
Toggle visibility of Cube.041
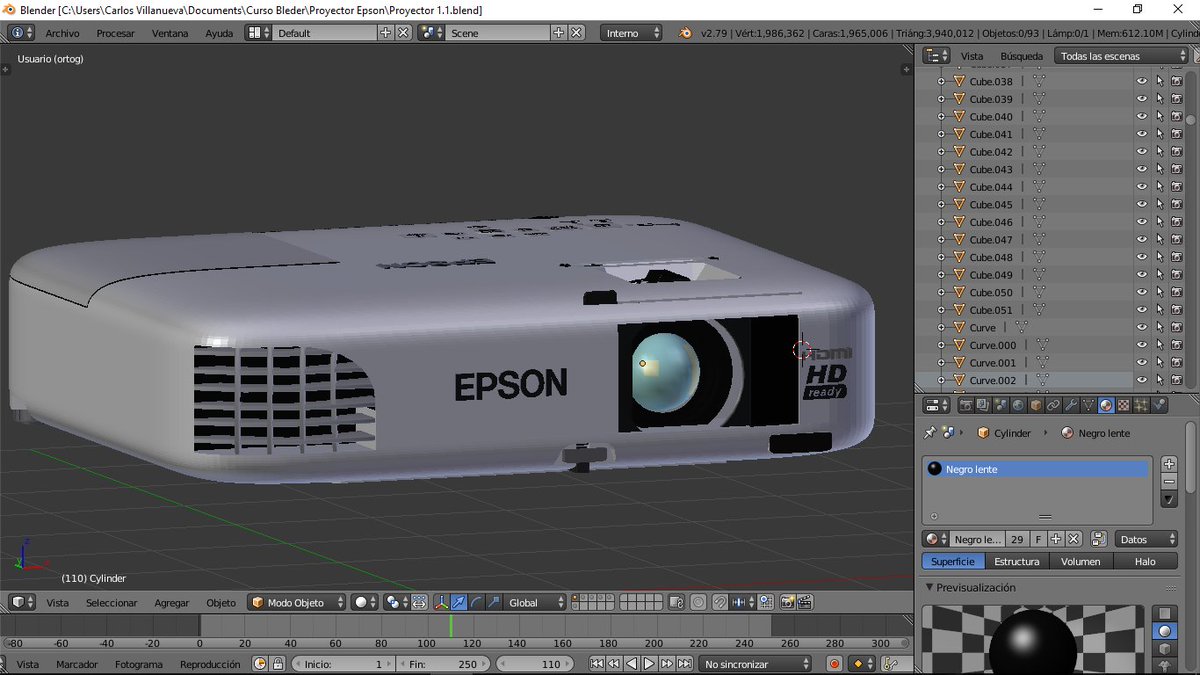(1141, 134)
